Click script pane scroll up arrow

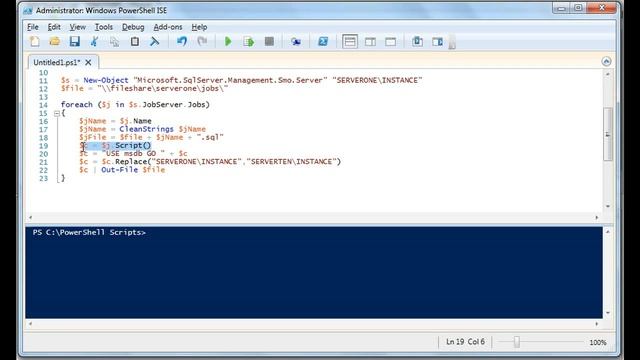pyautogui.click(x=608, y=74)
